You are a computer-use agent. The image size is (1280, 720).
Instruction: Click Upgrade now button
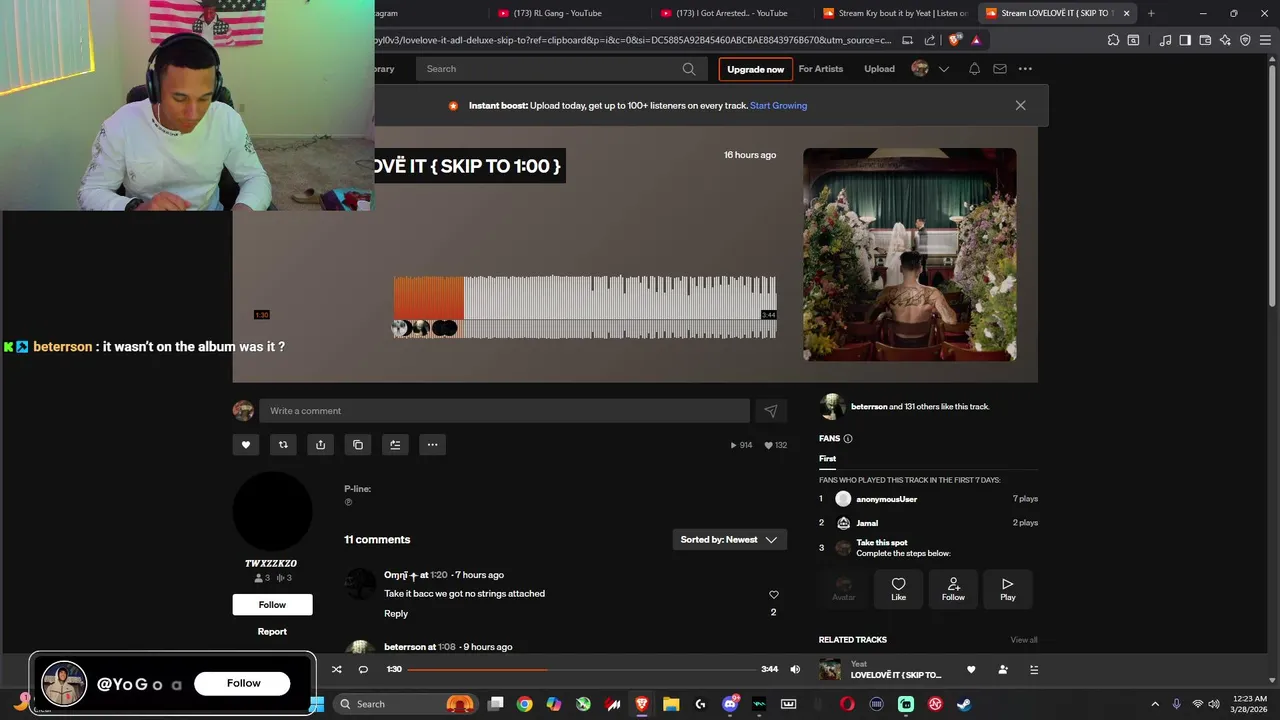coord(755,69)
